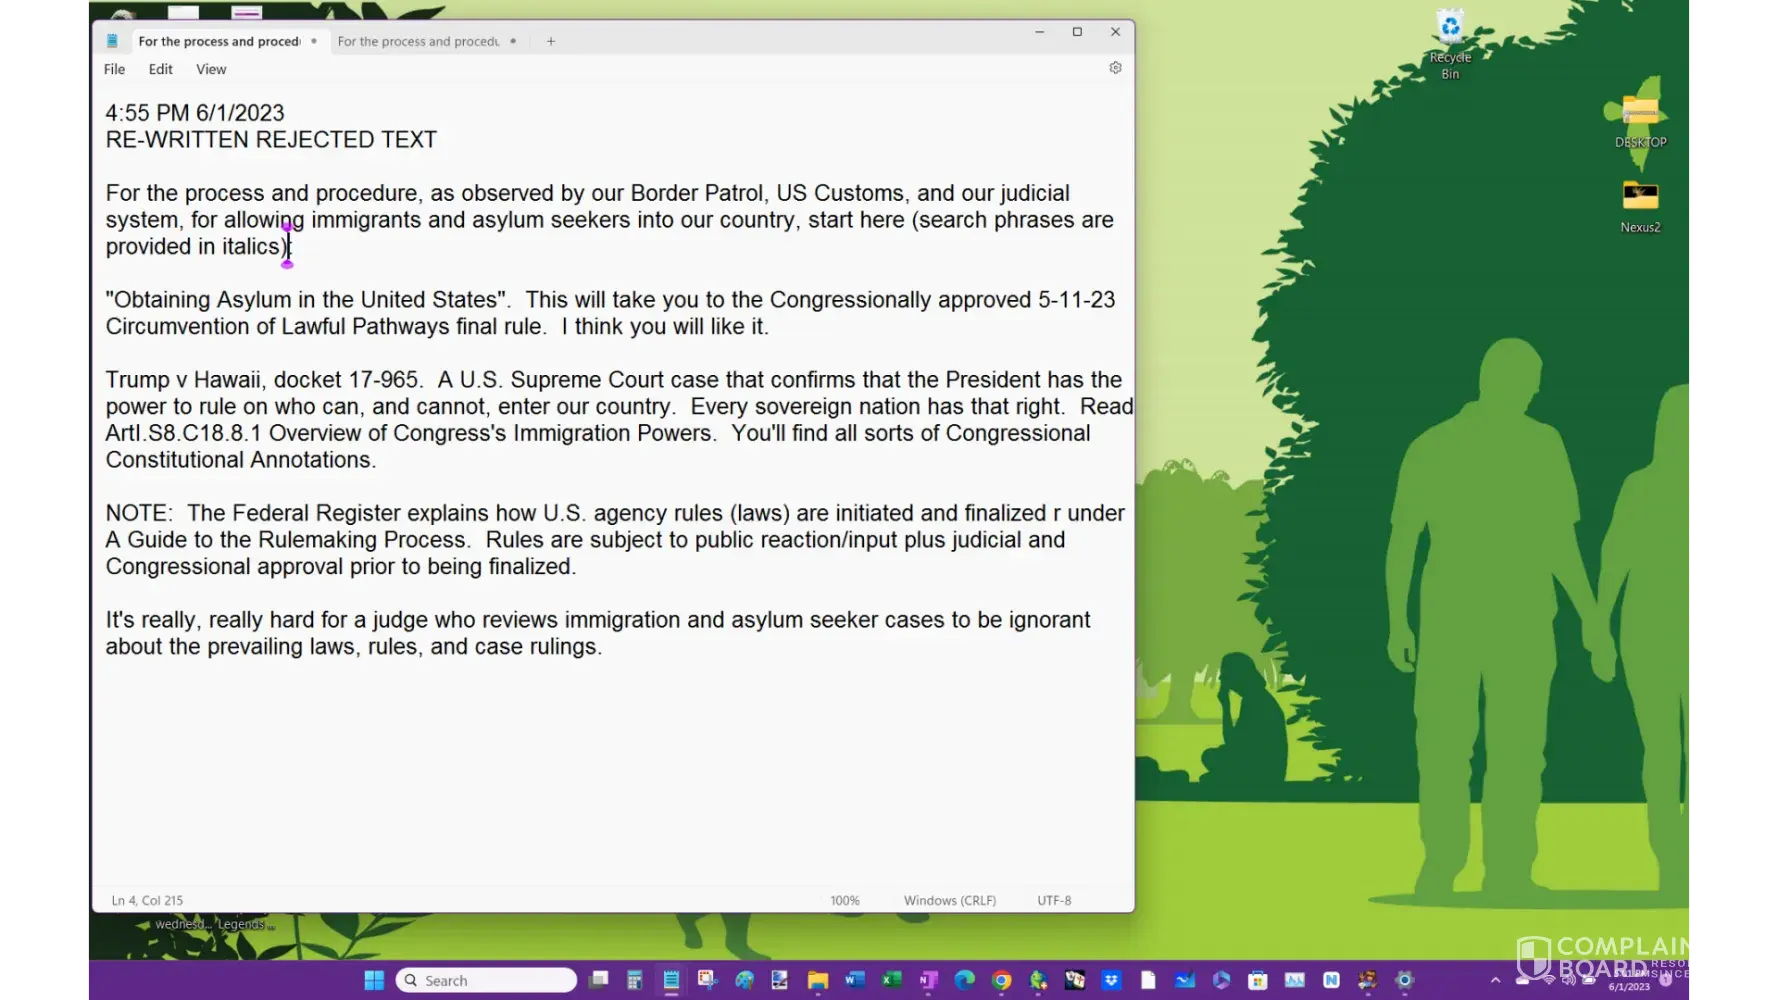Screen dimensions: 1778x1000
Task: Launch Microsoft Word from the taskbar
Action: tap(855, 980)
